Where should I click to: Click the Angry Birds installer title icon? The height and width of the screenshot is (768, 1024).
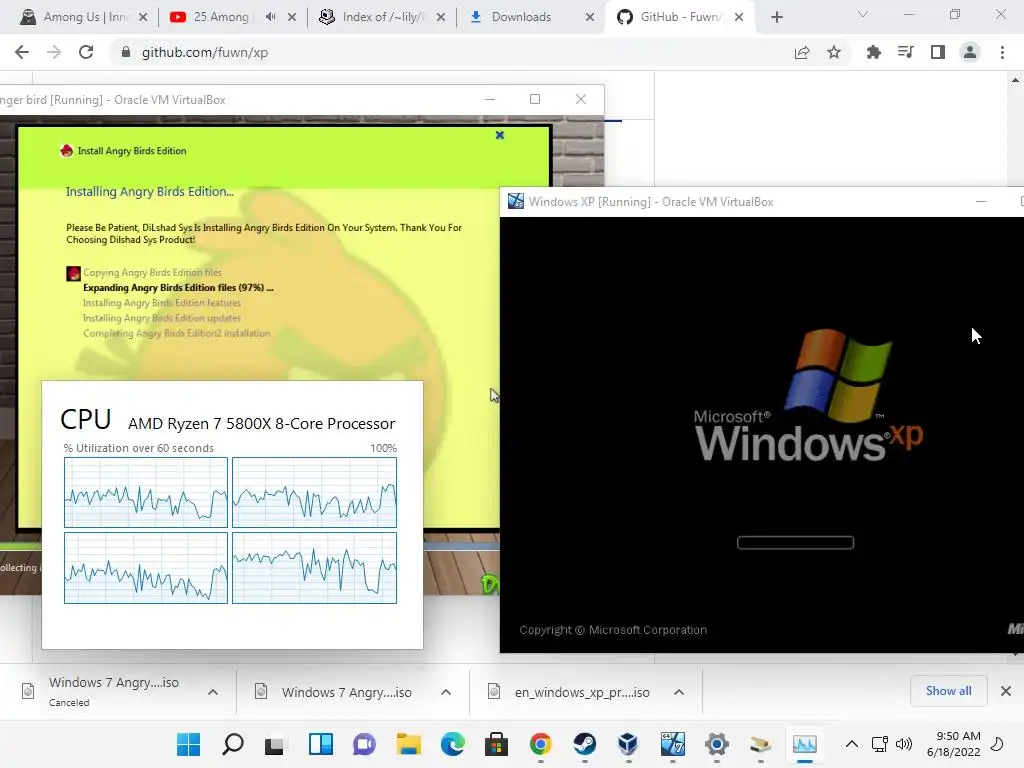(x=66, y=151)
